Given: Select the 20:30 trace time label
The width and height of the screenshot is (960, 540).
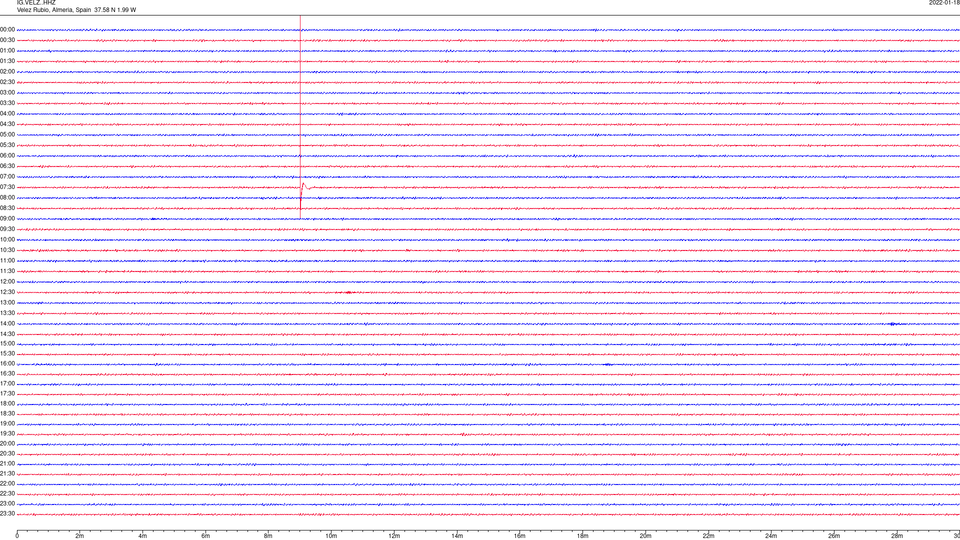Looking at the screenshot, I should pyautogui.click(x=7, y=454).
